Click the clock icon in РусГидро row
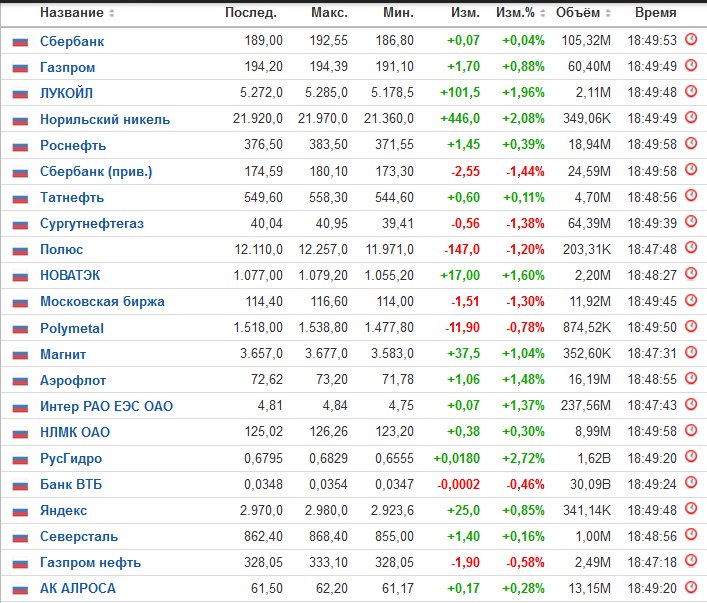 [691, 456]
